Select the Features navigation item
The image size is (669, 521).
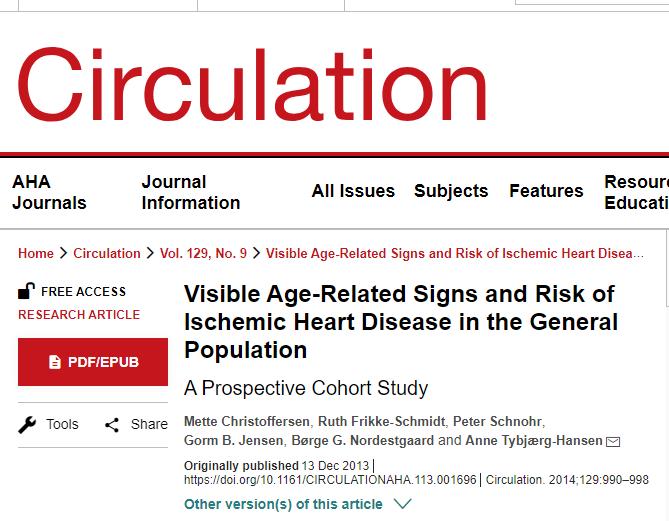tap(546, 191)
